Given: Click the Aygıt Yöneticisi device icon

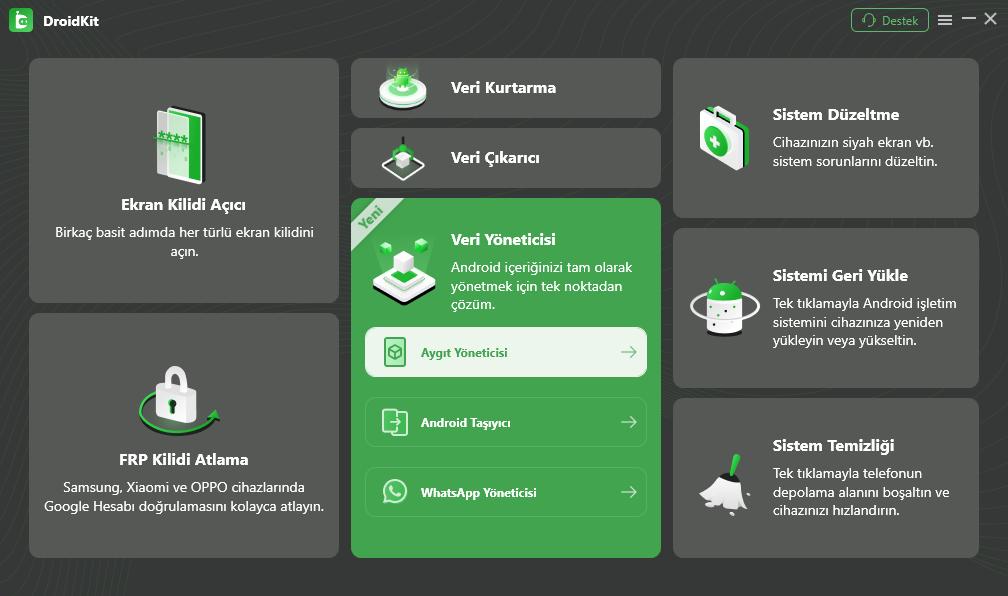Looking at the screenshot, I should pos(395,352).
